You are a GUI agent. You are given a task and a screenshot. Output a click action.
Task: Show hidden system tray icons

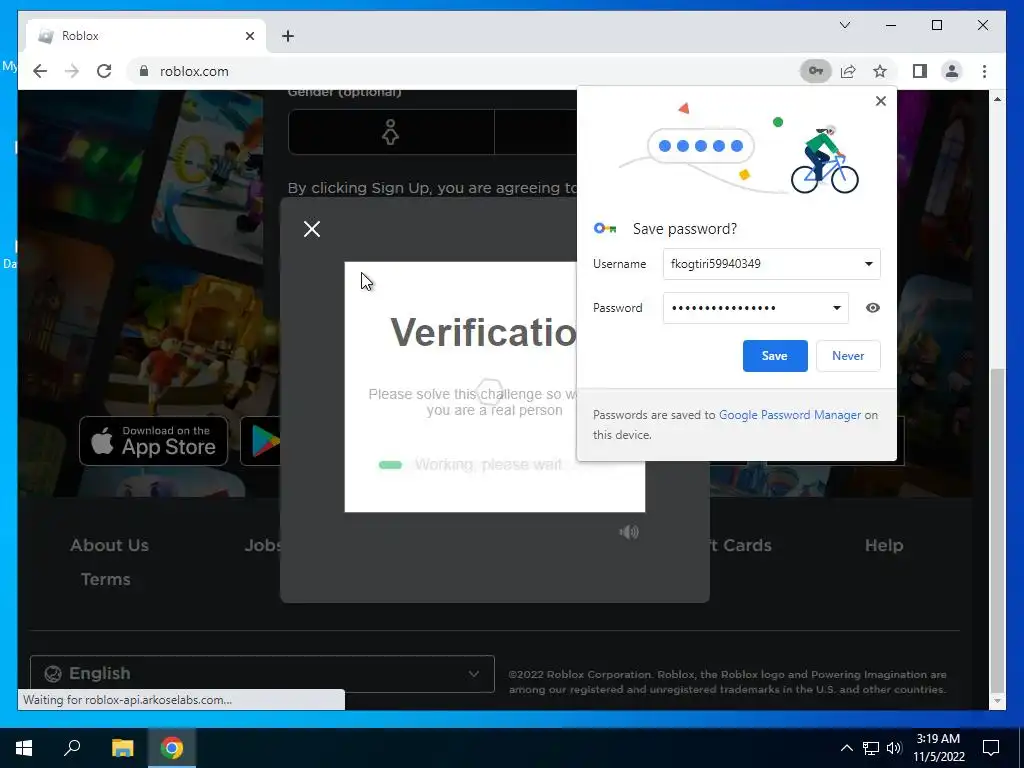846,748
